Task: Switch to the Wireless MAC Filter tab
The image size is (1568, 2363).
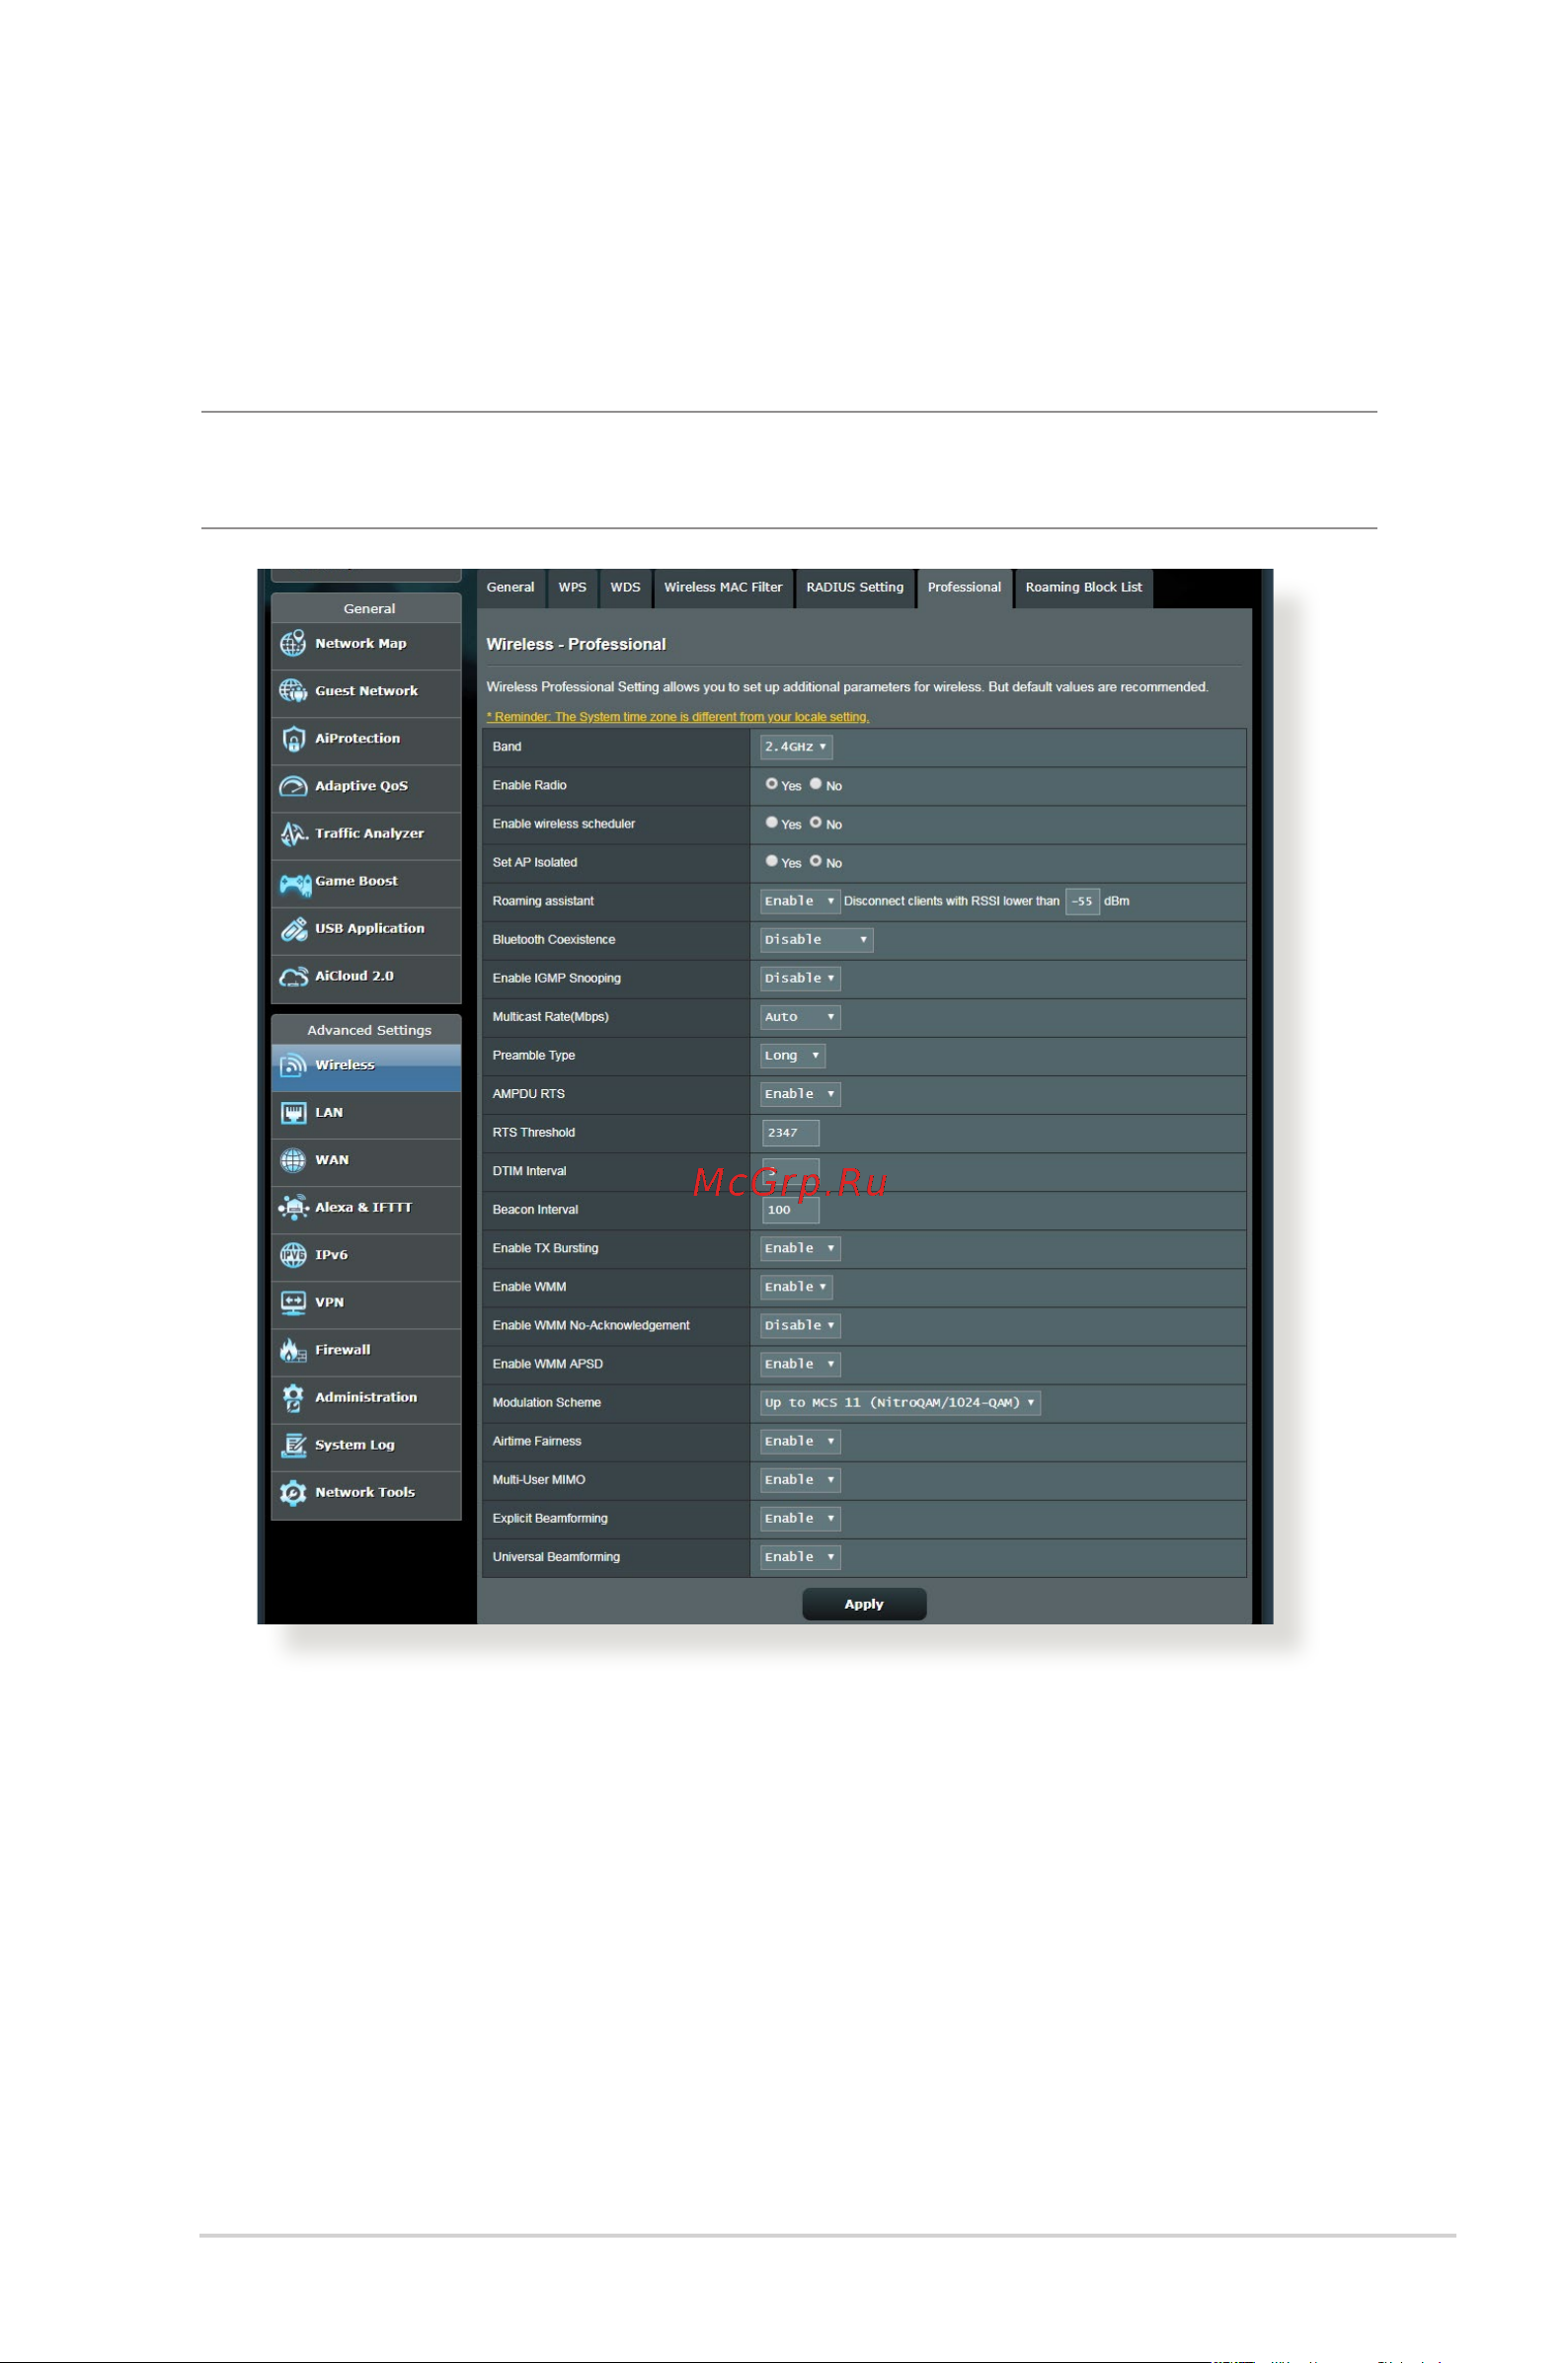Action: click(724, 588)
